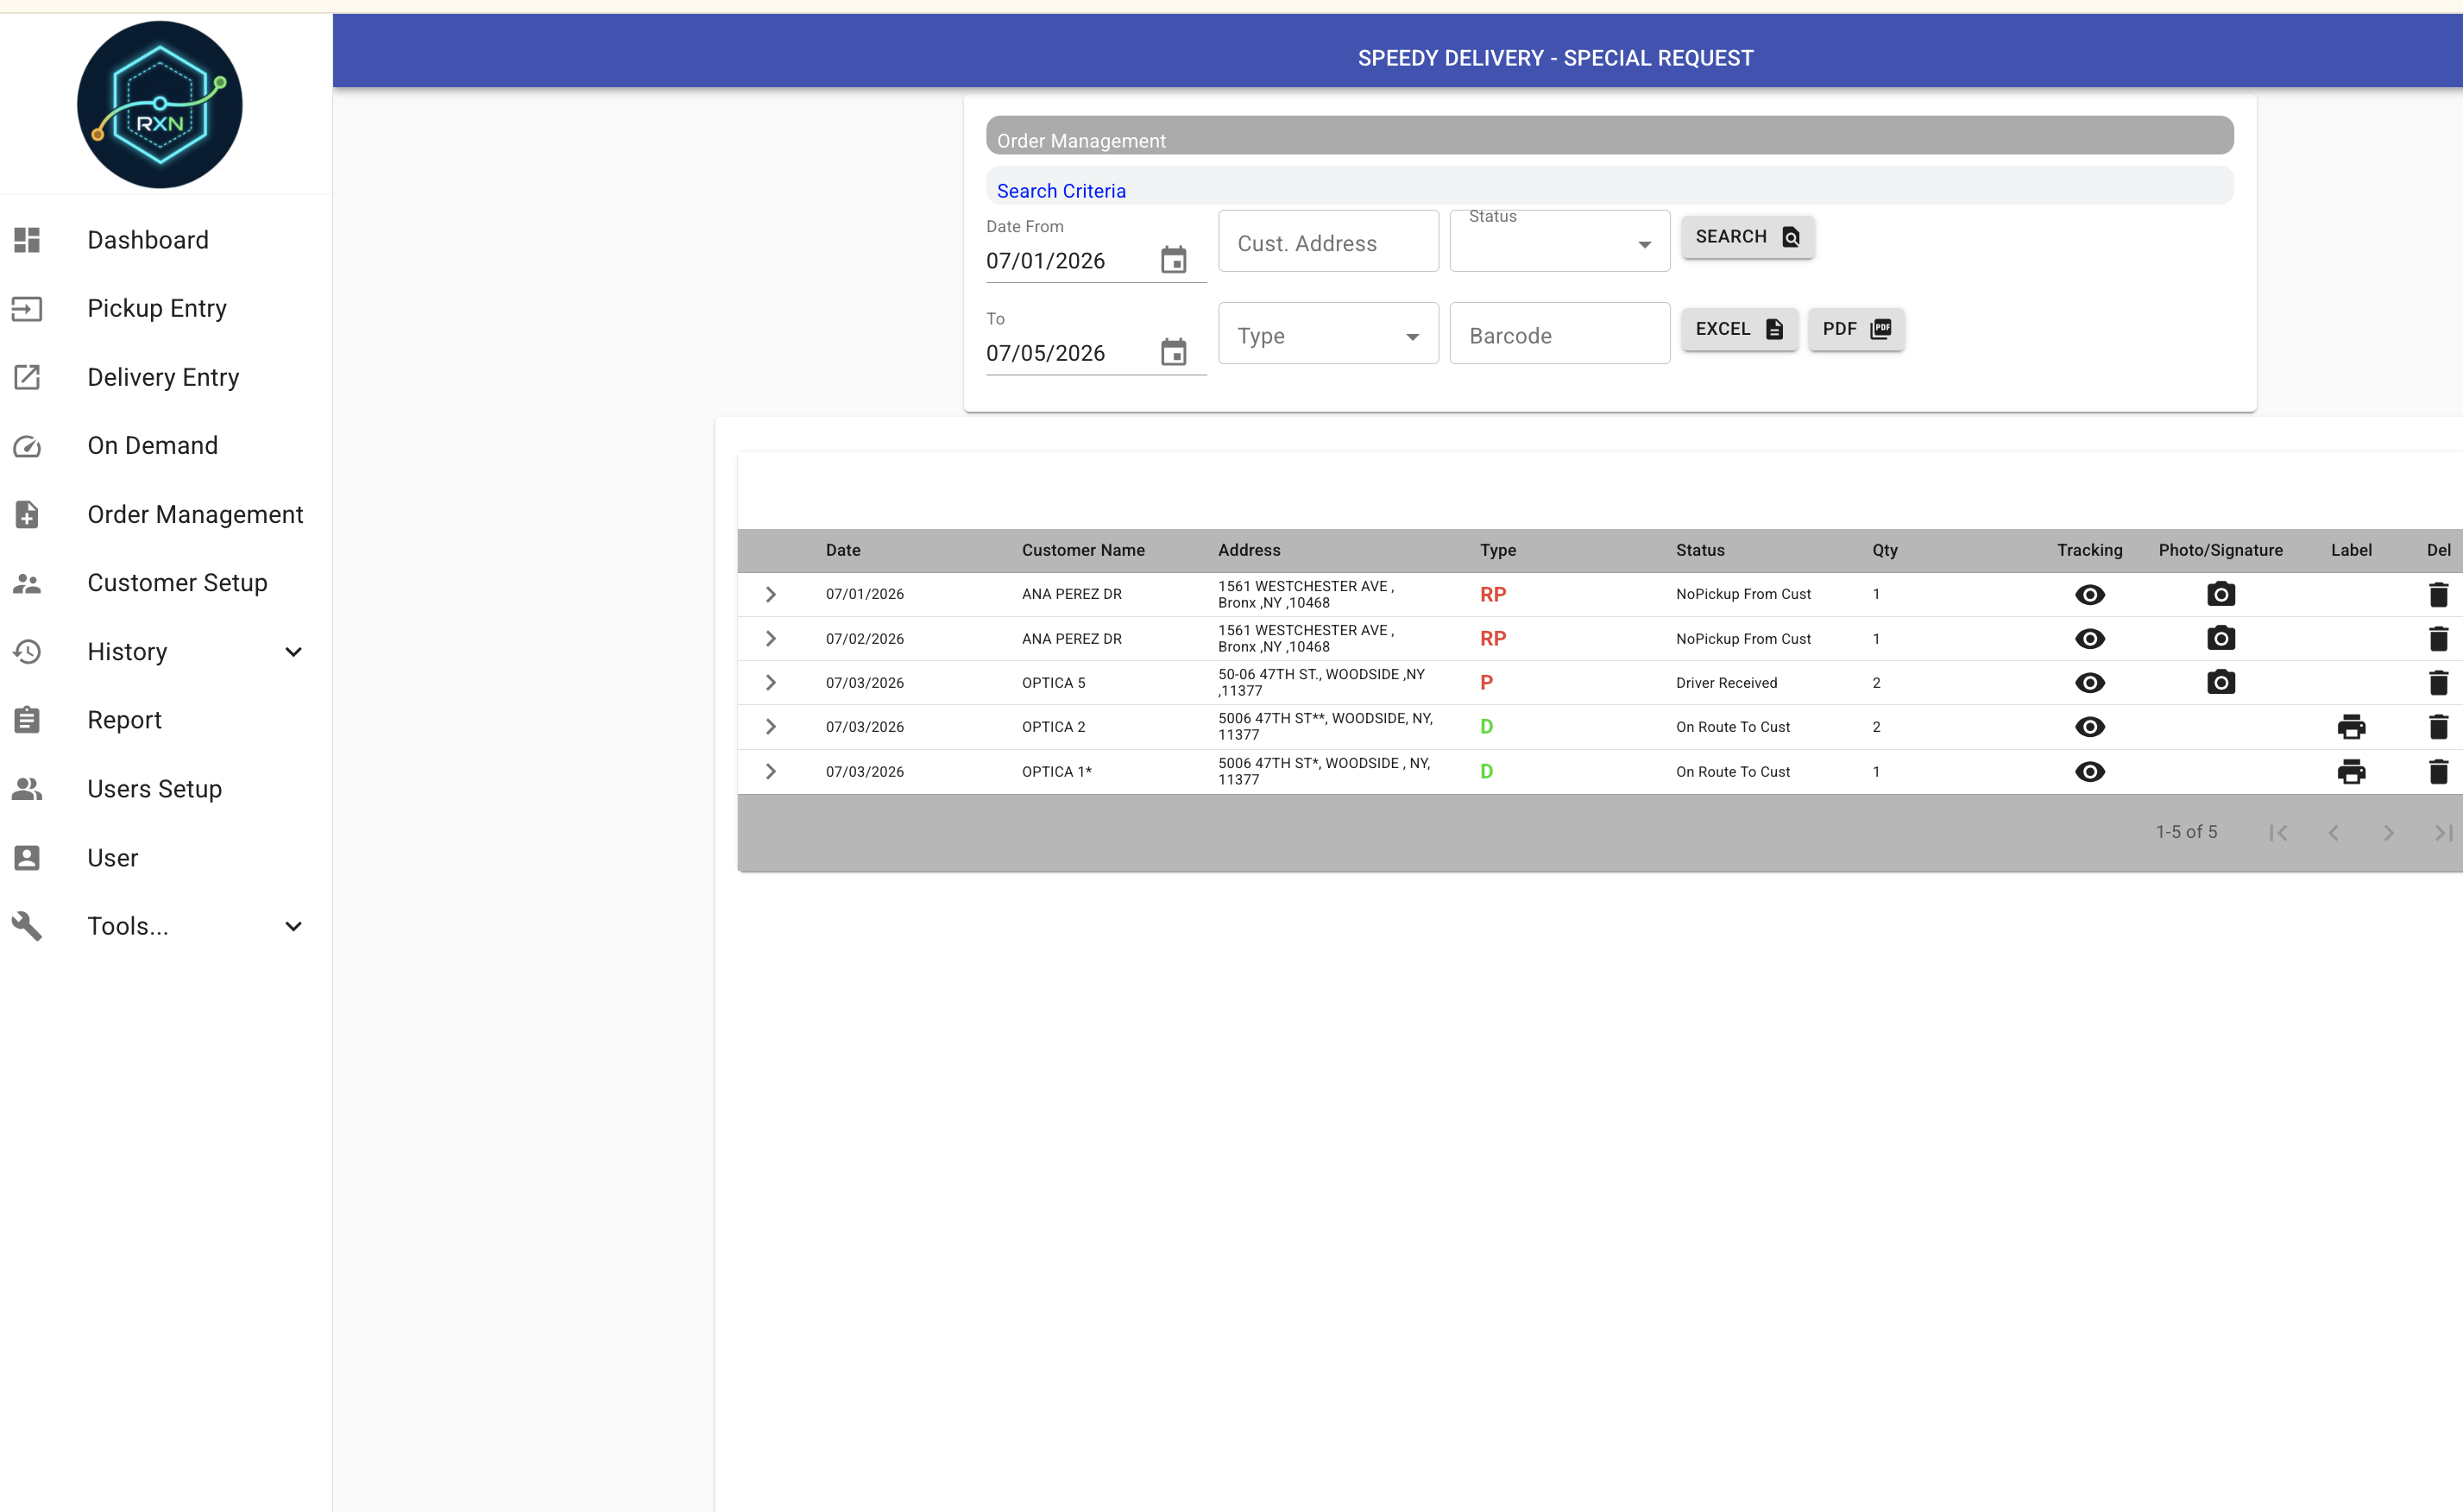Open Date From calendar picker
The image size is (2463, 1512).
[x=1173, y=260]
